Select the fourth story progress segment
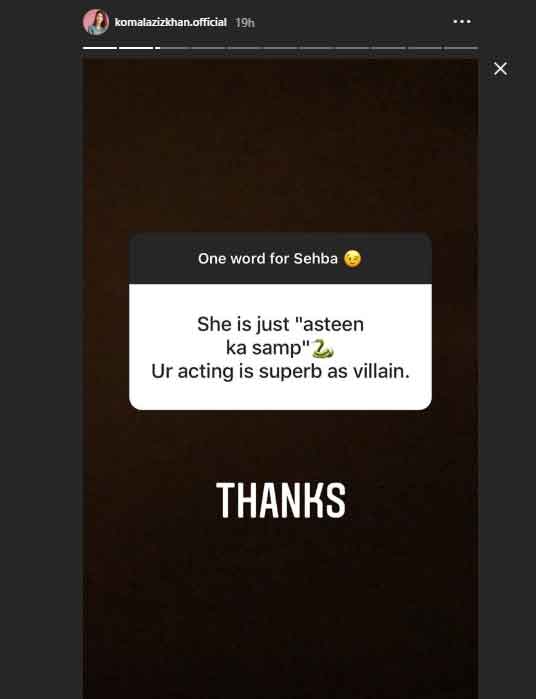 208,47
